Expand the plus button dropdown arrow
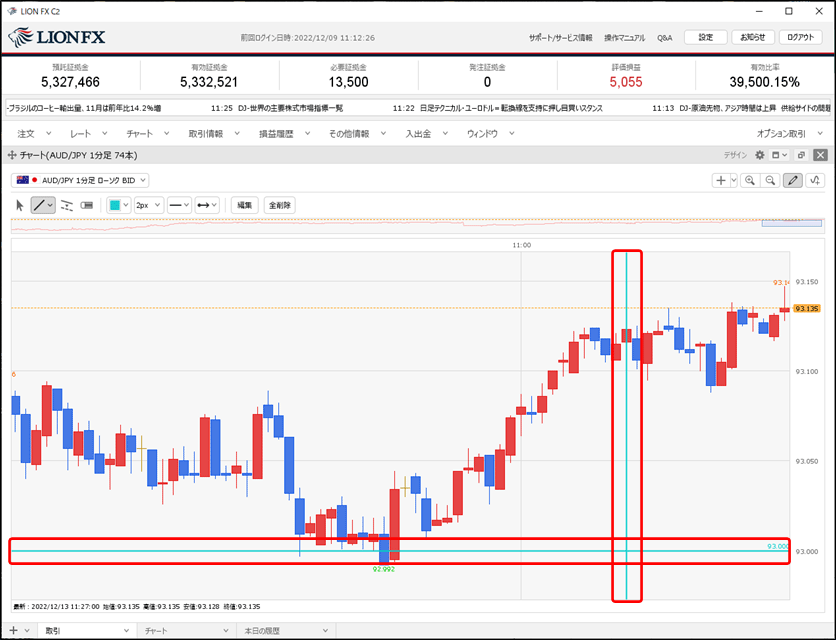Image resolution: width=836 pixels, height=640 pixels. (734, 181)
